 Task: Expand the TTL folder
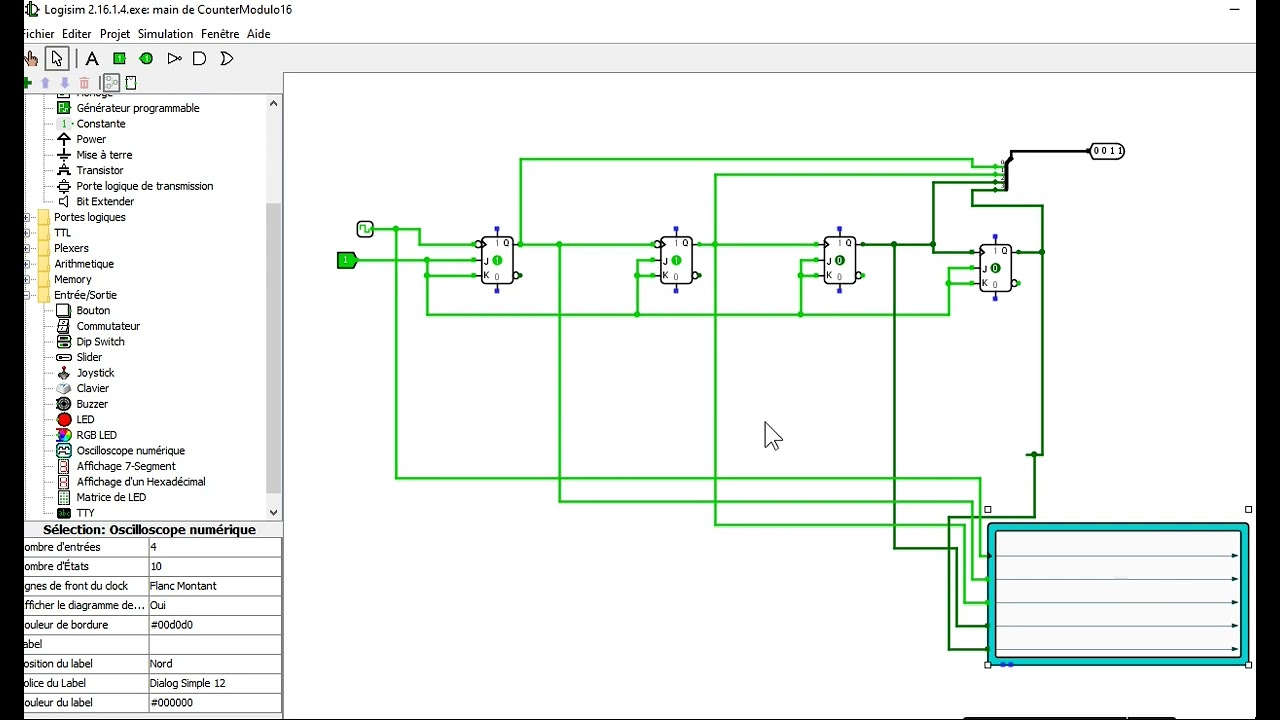(28, 233)
